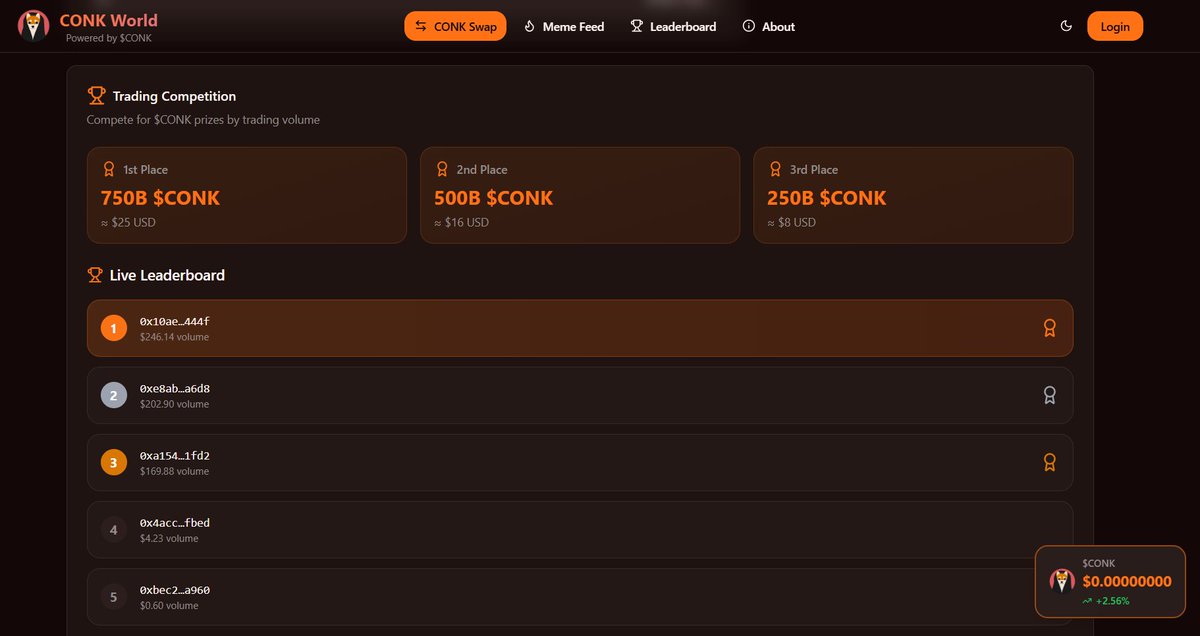Select the 750B $CONK prize card
Screen dimensions: 1200x636
click(x=247, y=195)
